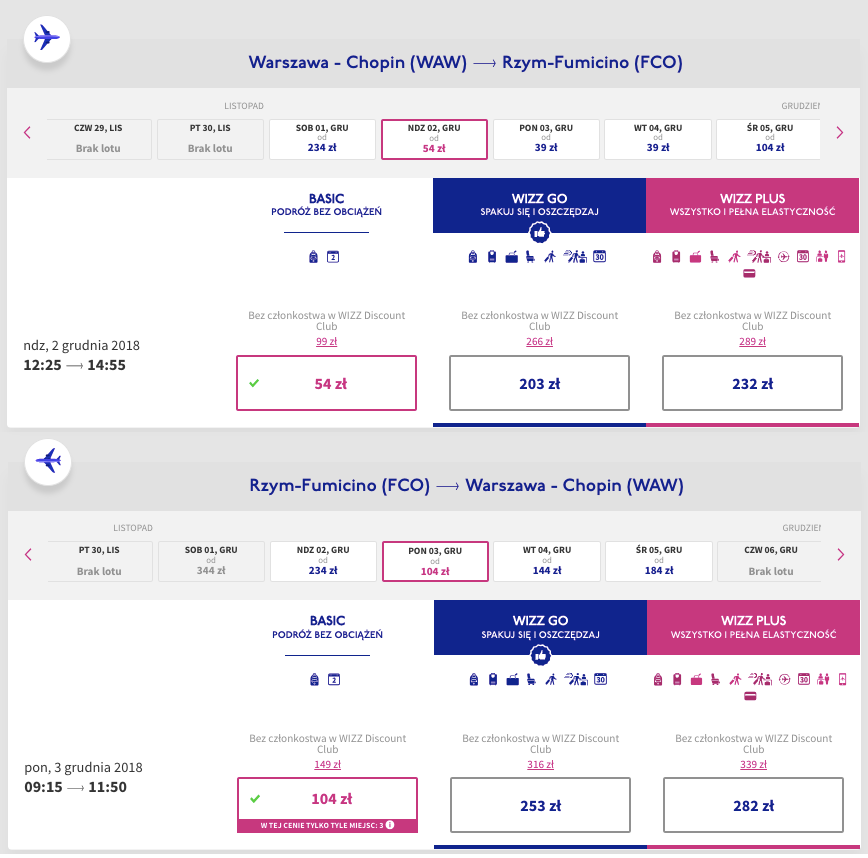
Task: Click the backpack icon under return BASIC fare
Action: (x=314, y=679)
